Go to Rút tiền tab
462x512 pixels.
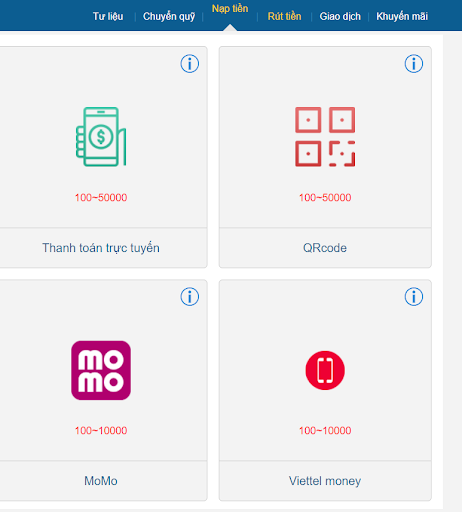click(x=284, y=16)
